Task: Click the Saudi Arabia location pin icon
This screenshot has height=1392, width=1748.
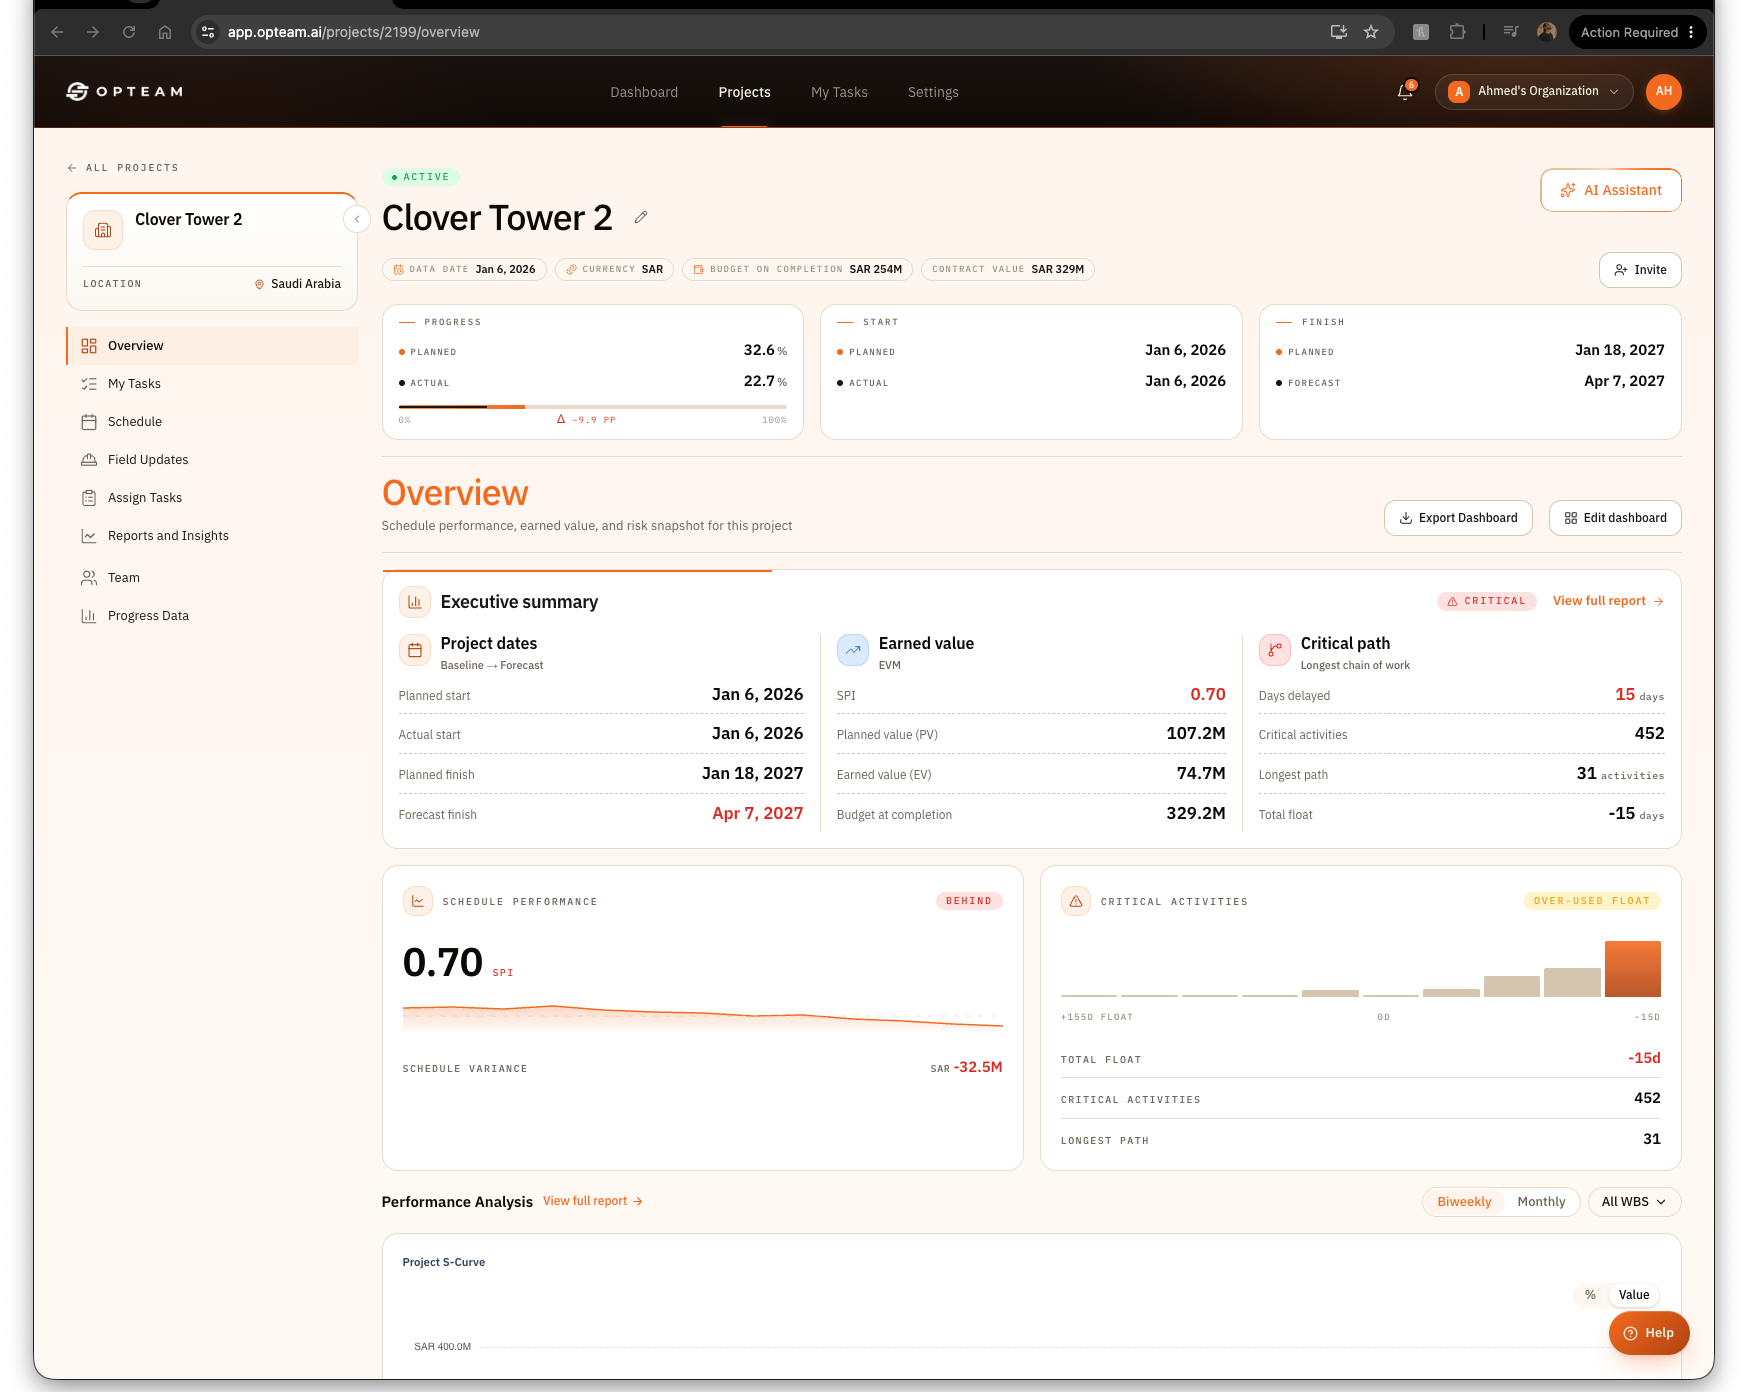Action: click(x=259, y=284)
